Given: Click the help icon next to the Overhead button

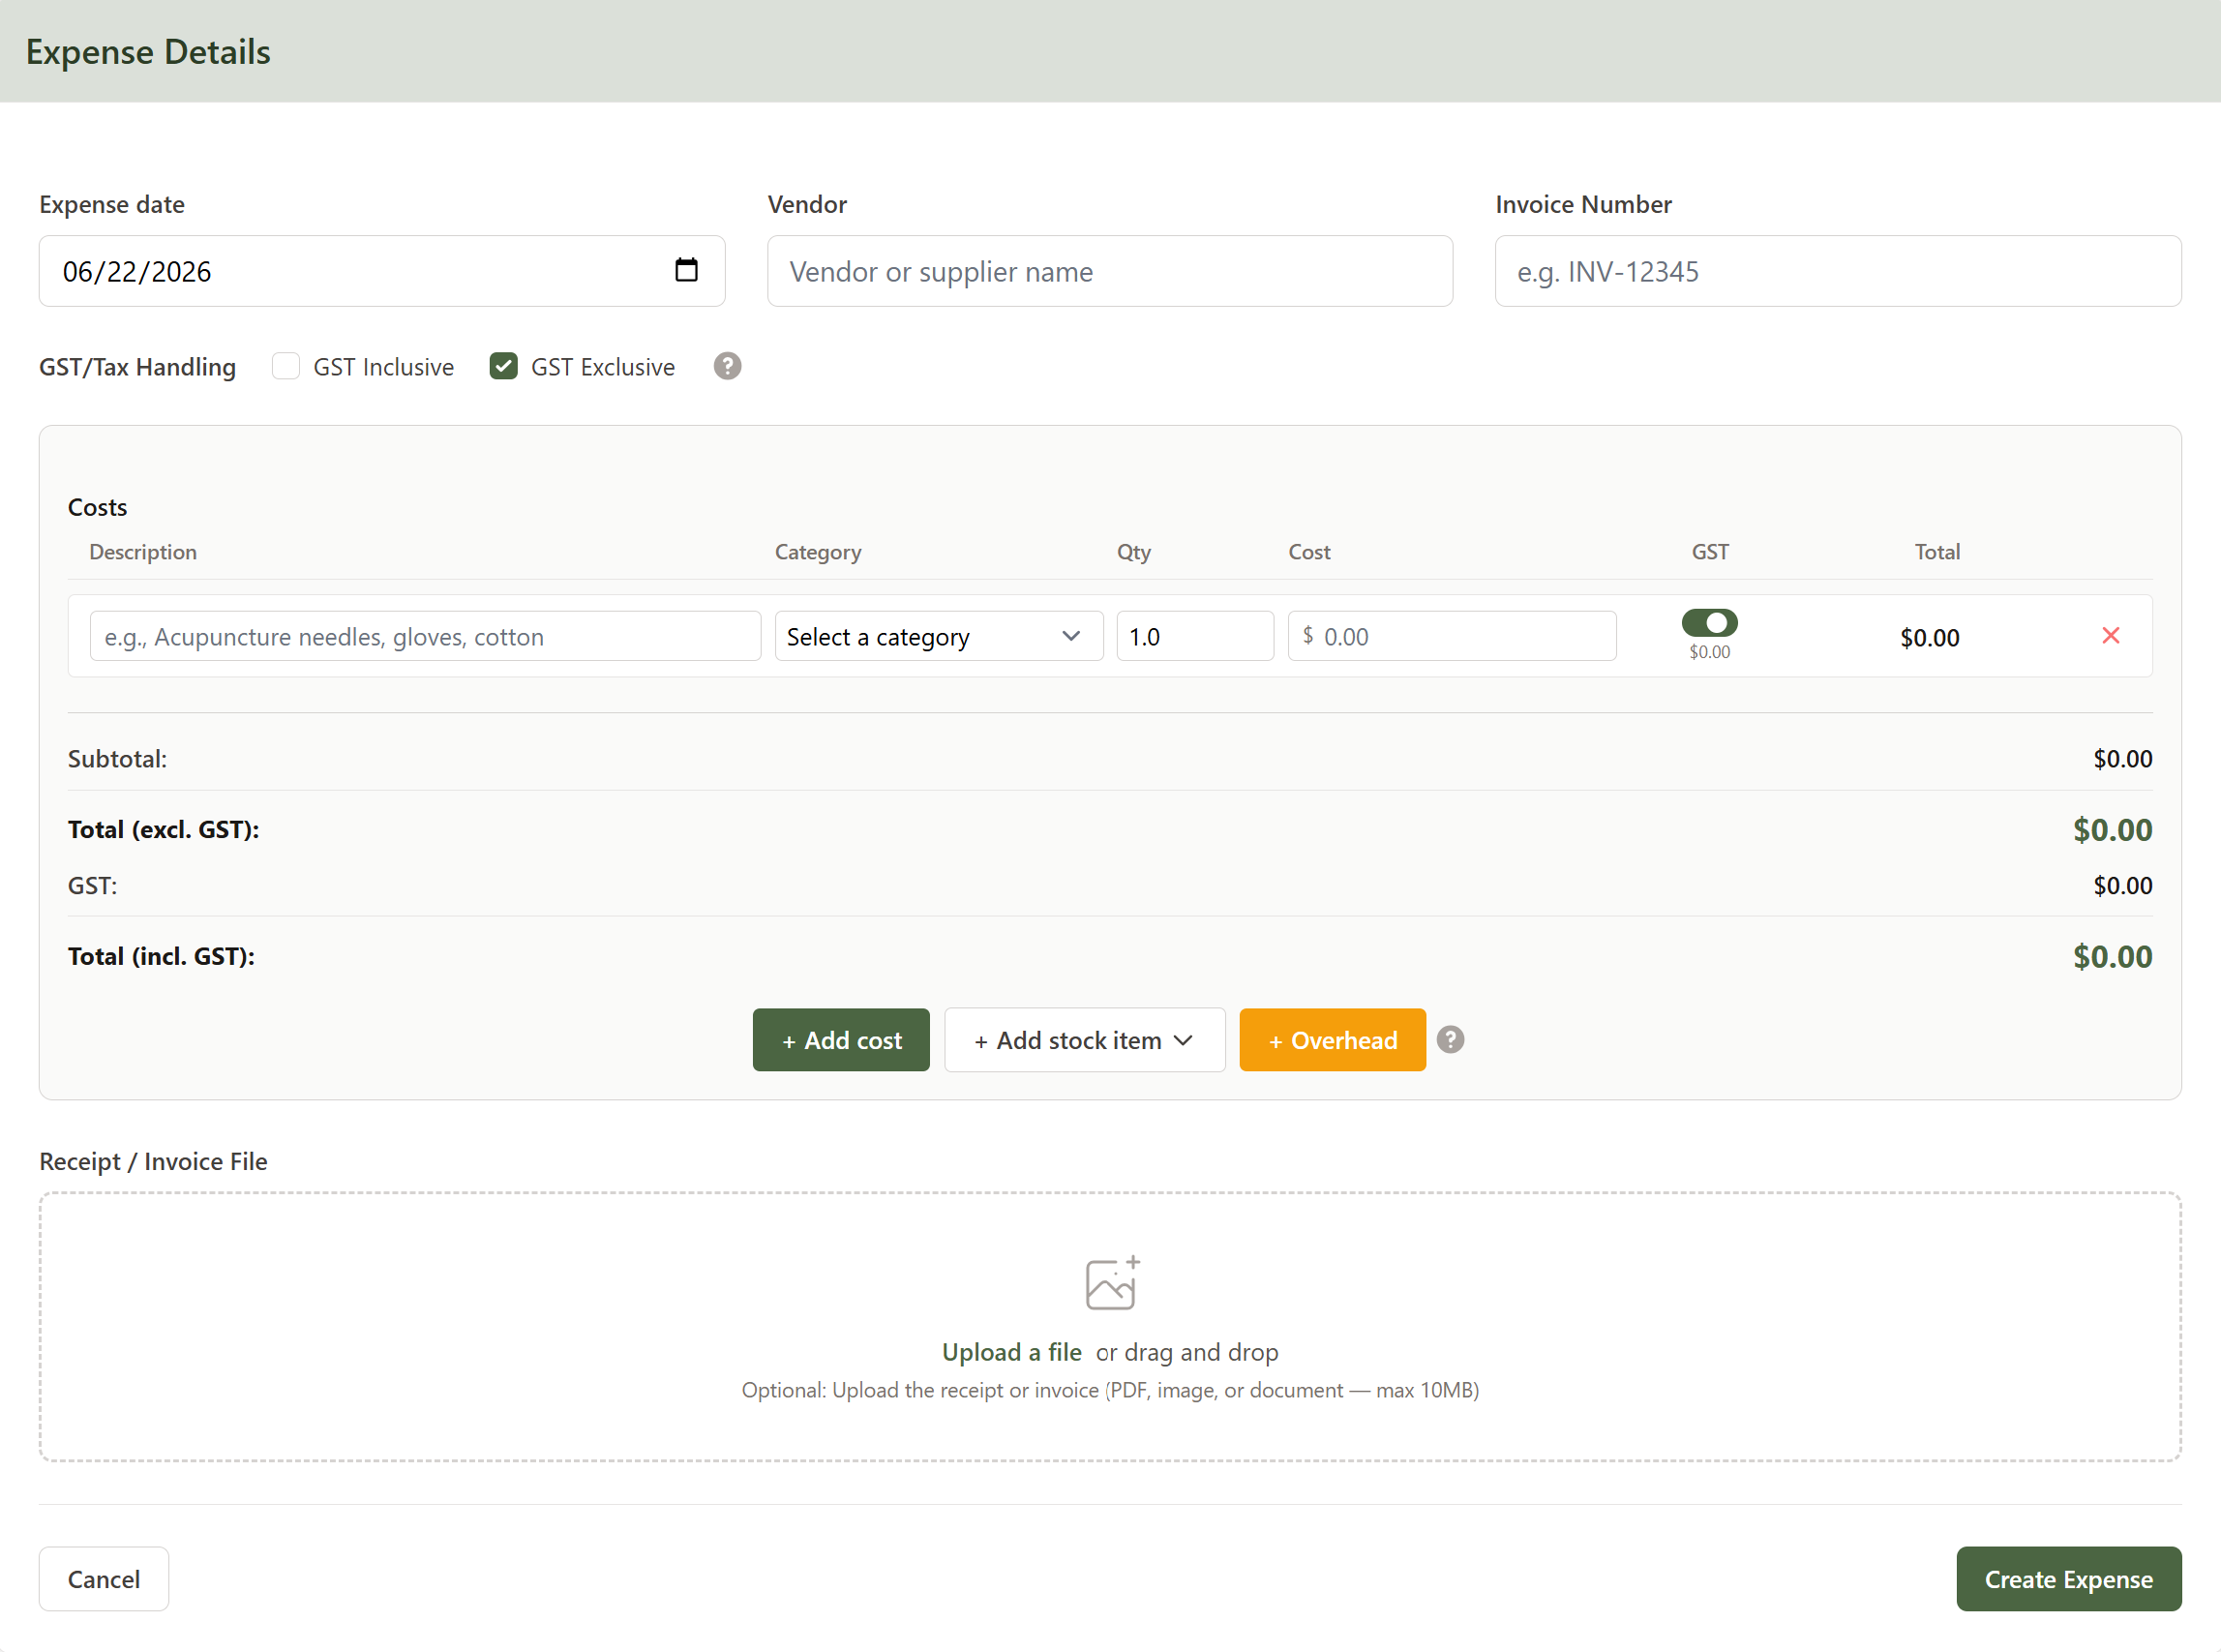Looking at the screenshot, I should [x=1450, y=1040].
